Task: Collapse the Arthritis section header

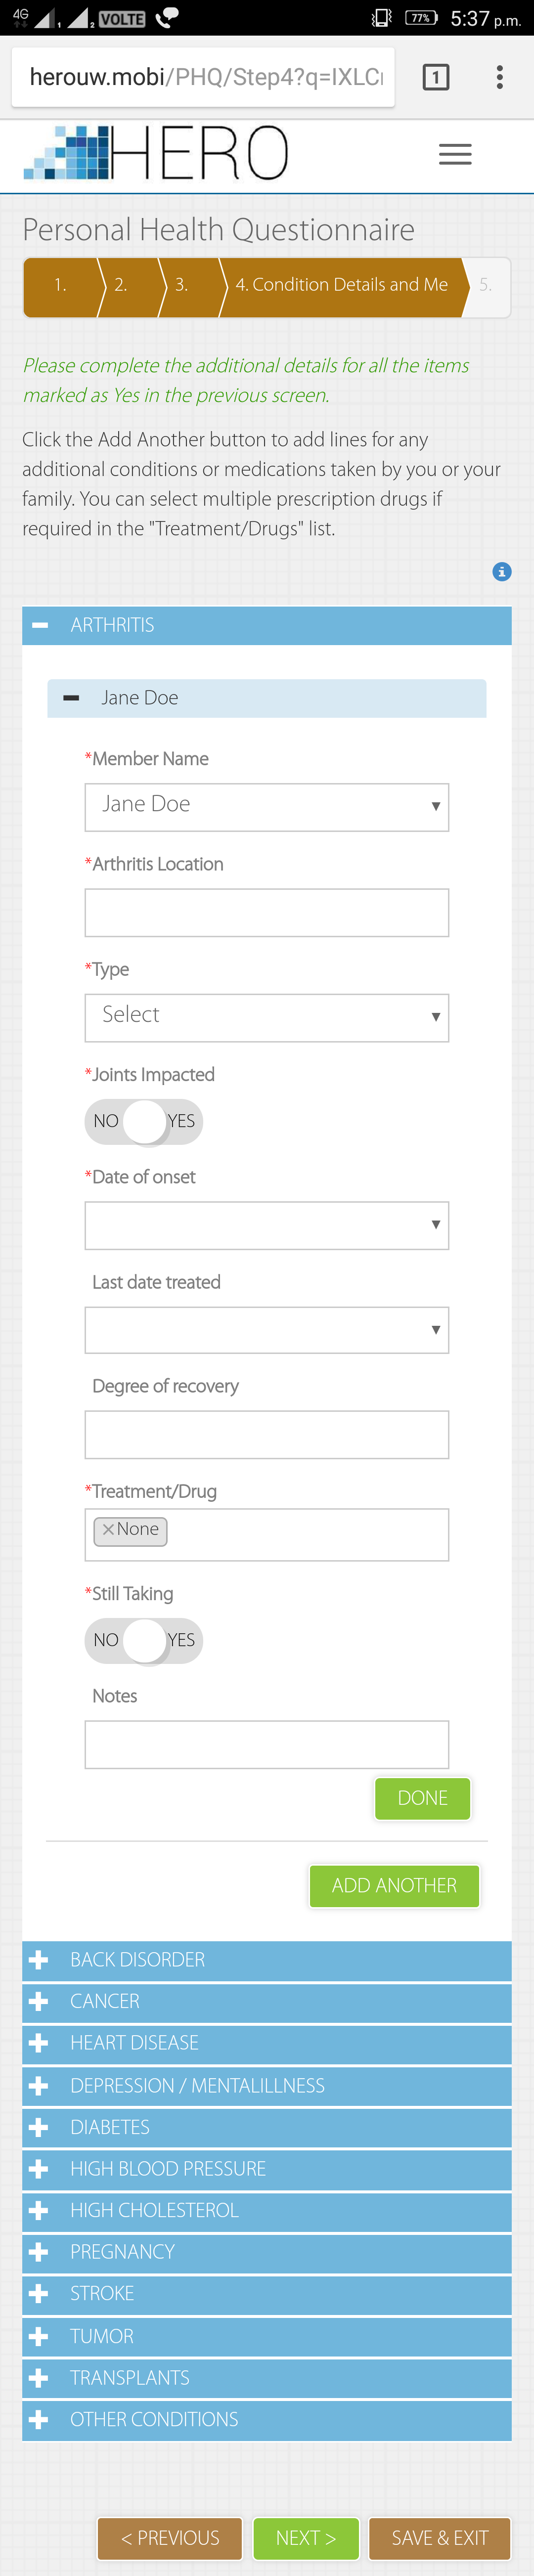Action: [267, 625]
